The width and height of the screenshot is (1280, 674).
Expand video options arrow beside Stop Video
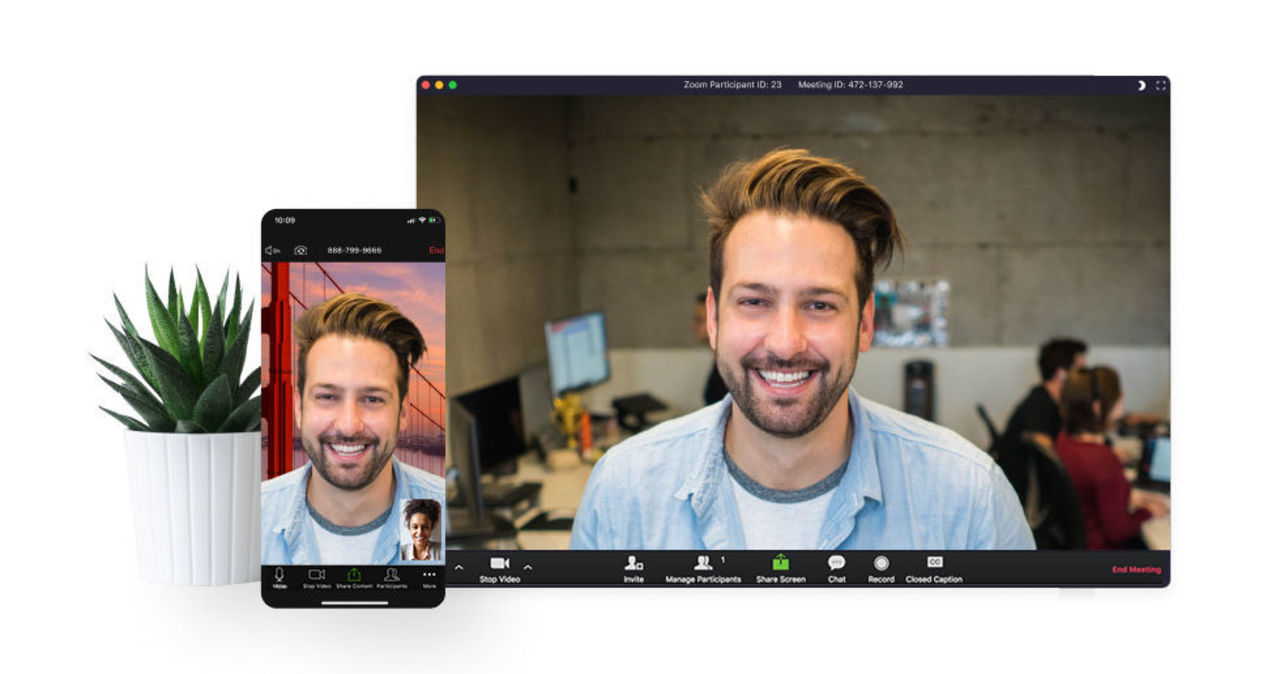point(528,567)
